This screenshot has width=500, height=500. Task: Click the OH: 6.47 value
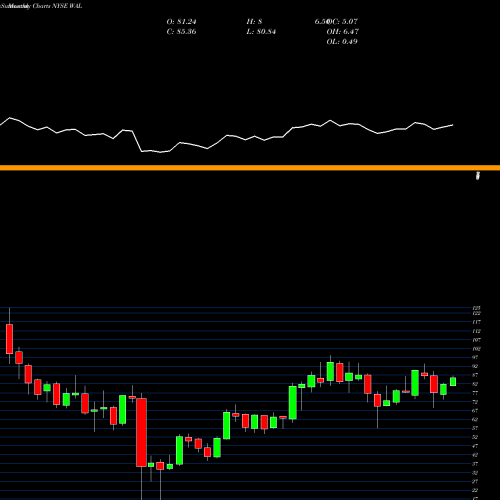343,32
